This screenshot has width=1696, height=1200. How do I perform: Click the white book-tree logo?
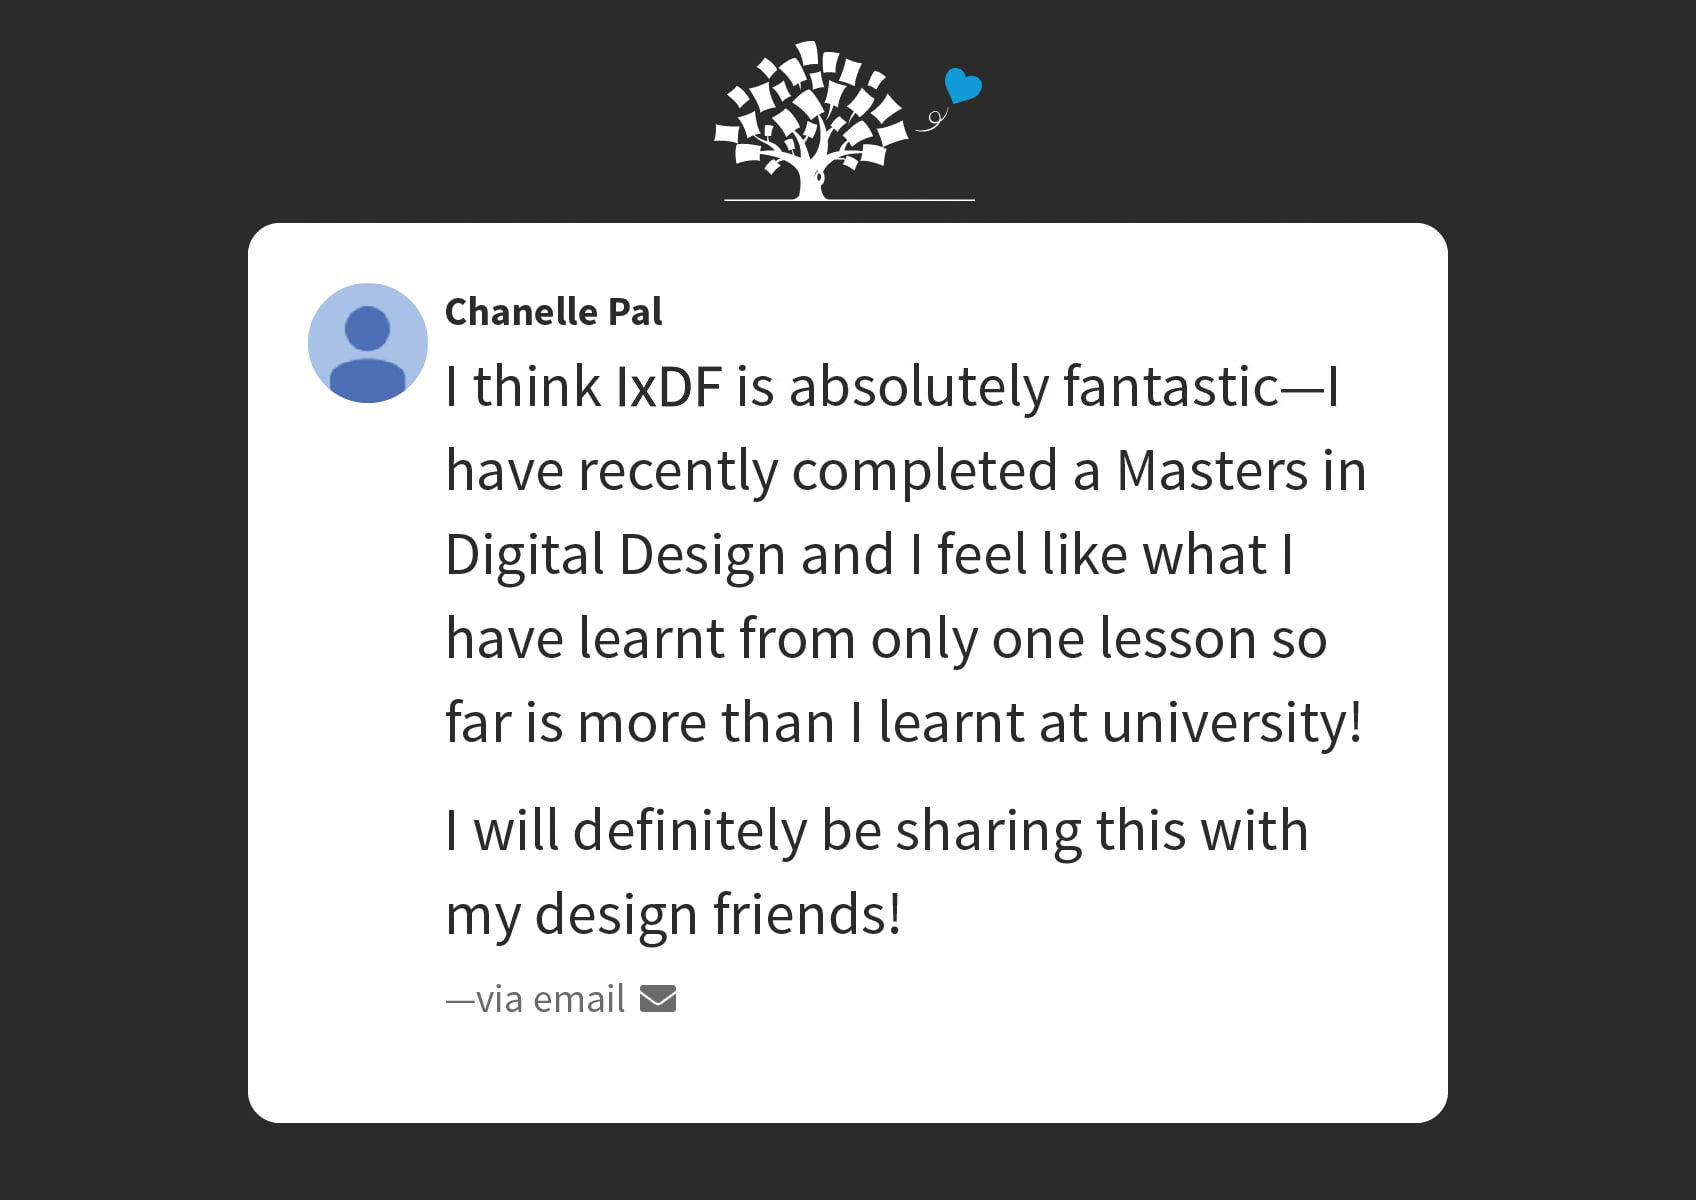810,120
